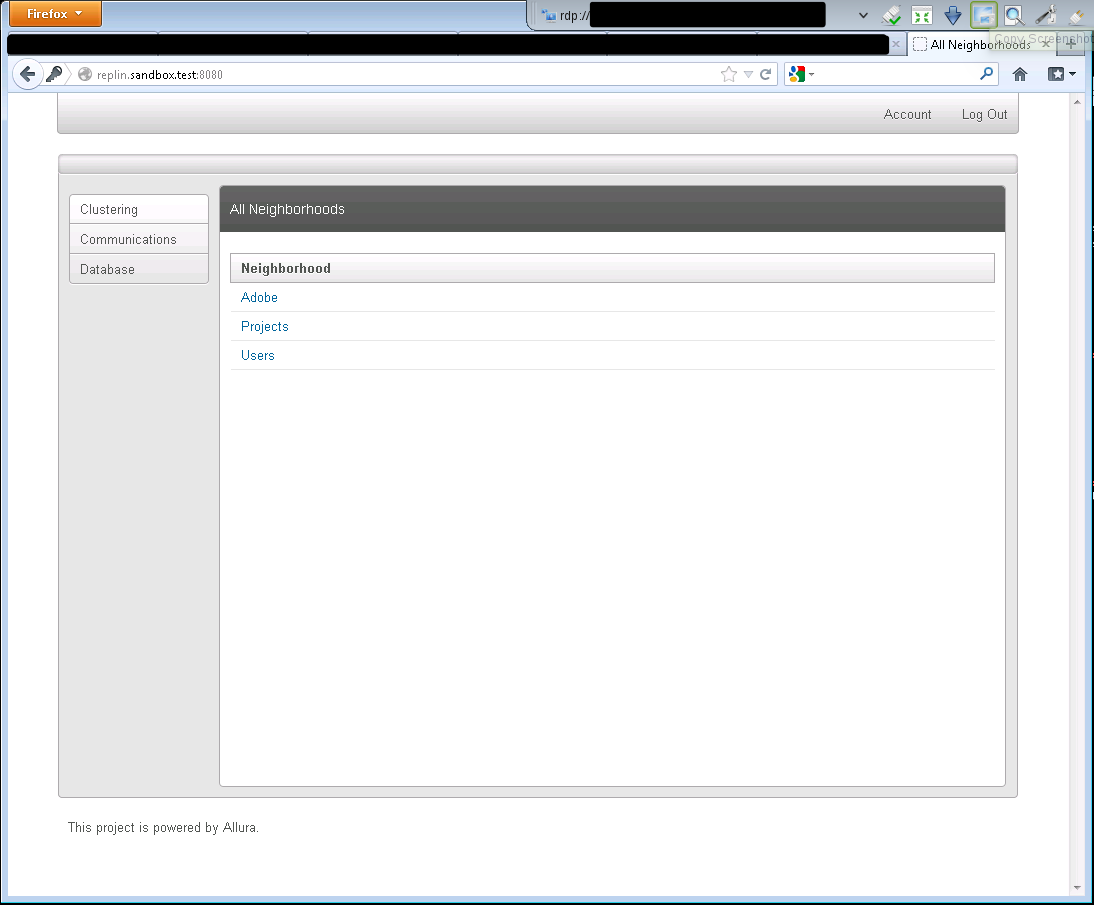Select Database in the sidebar
Image resolution: width=1094 pixels, height=905 pixels.
pos(139,269)
